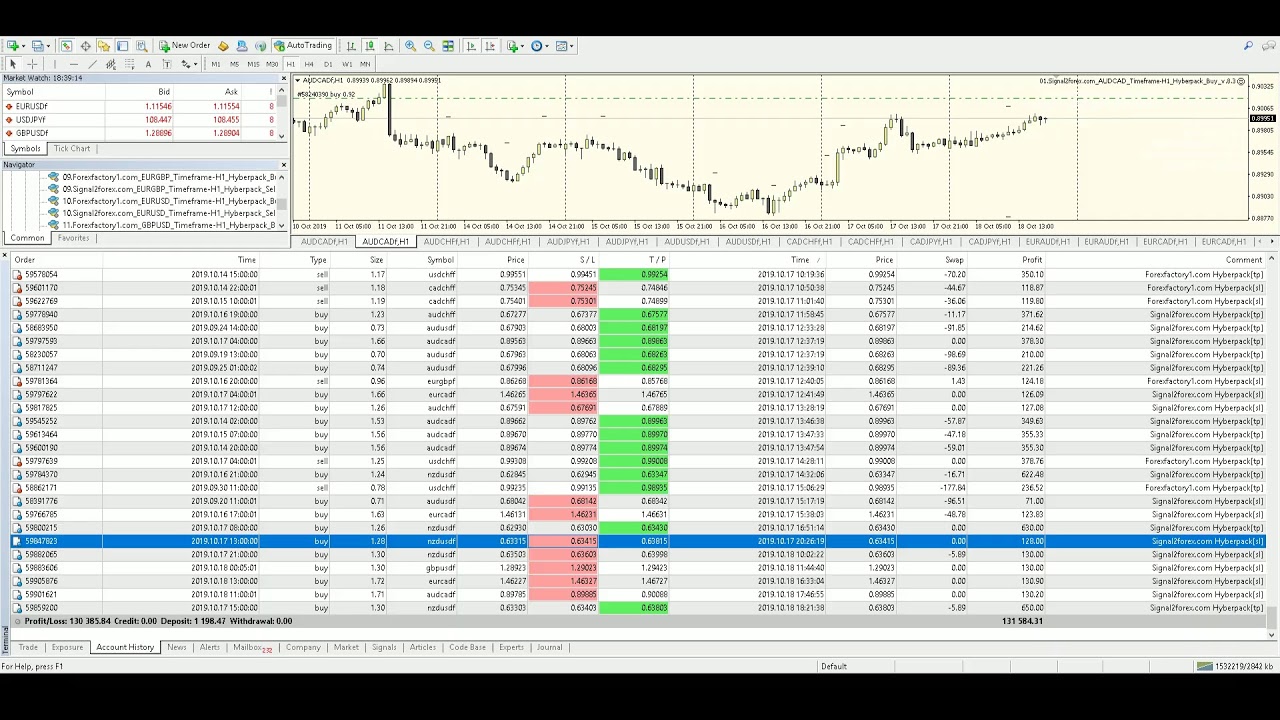The height and width of the screenshot is (720, 1280).
Task: Open a New Order window
Action: (x=185, y=45)
